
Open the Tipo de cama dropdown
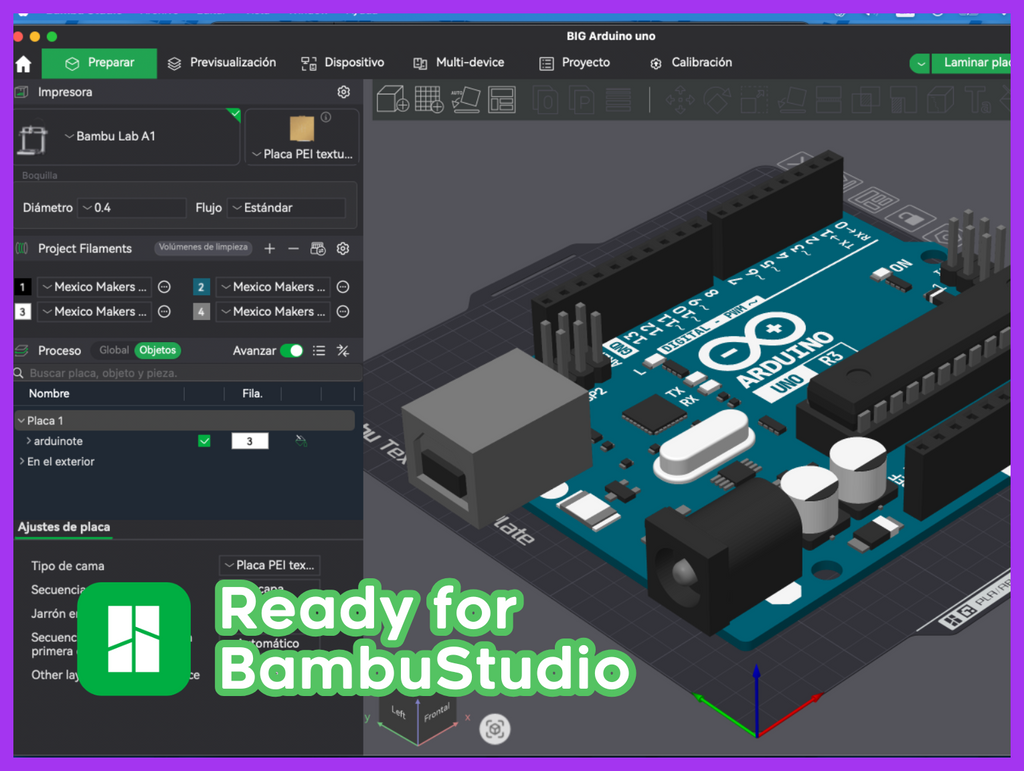(270, 565)
